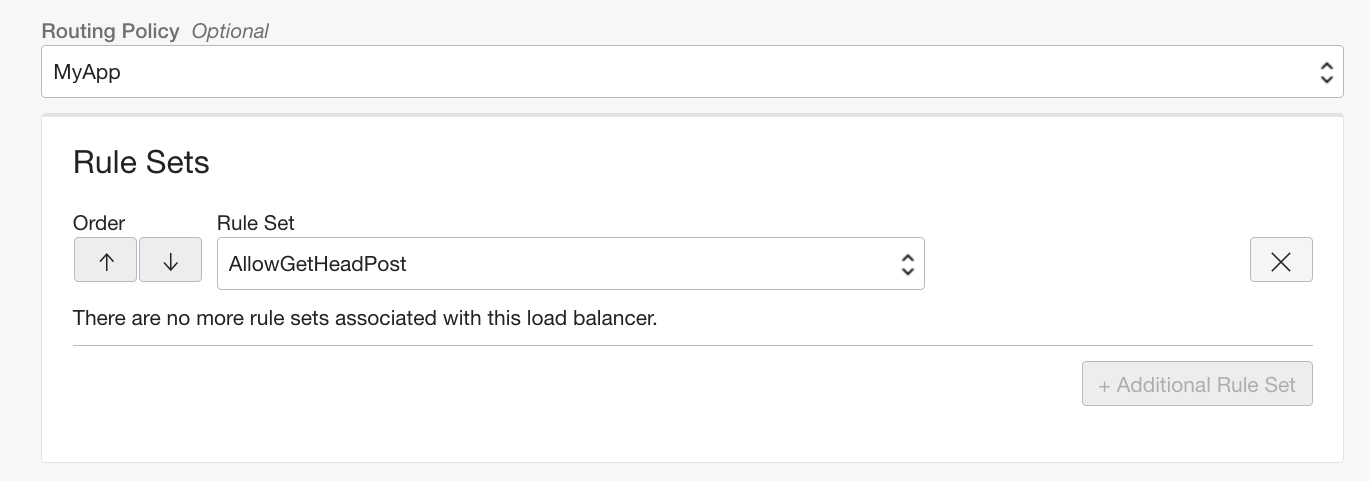Click the Order column label
Viewport: 1370px width, 481px height.
coord(99,223)
